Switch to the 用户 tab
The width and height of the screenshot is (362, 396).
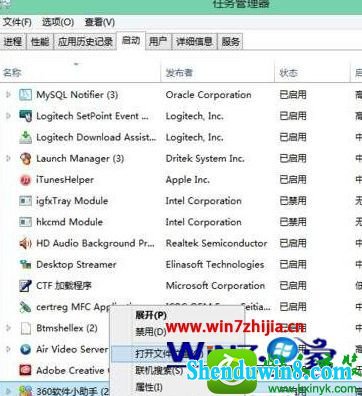click(158, 42)
